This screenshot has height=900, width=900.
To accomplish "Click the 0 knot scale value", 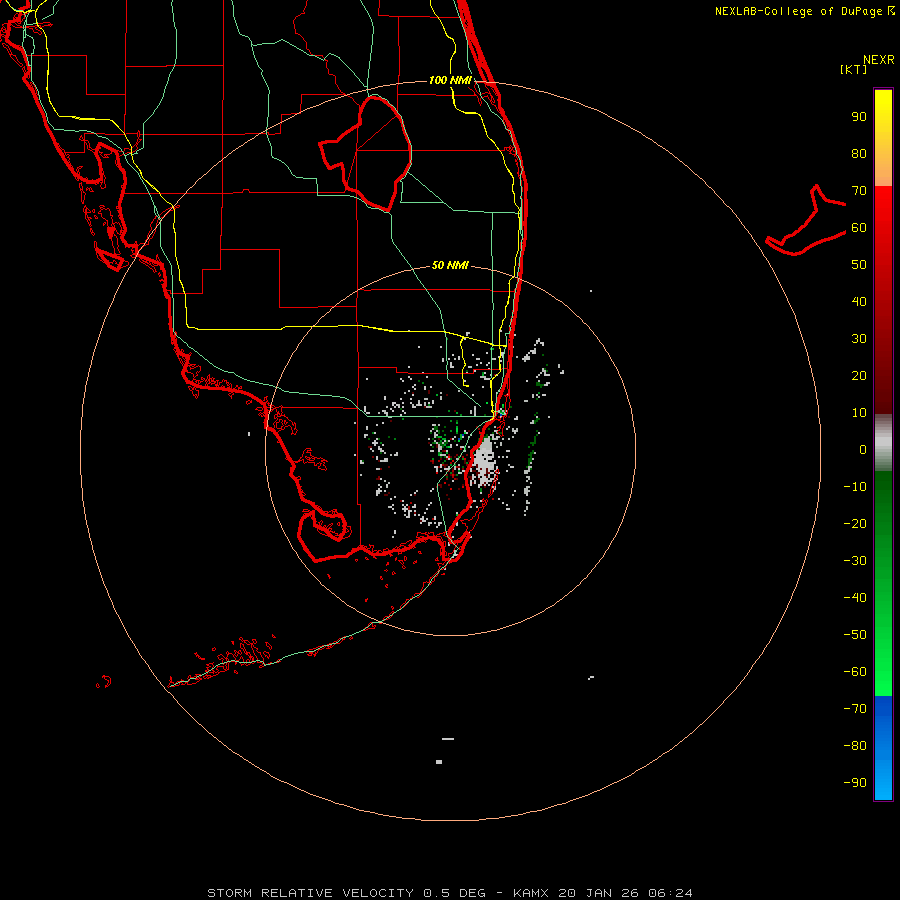I will 863,449.
